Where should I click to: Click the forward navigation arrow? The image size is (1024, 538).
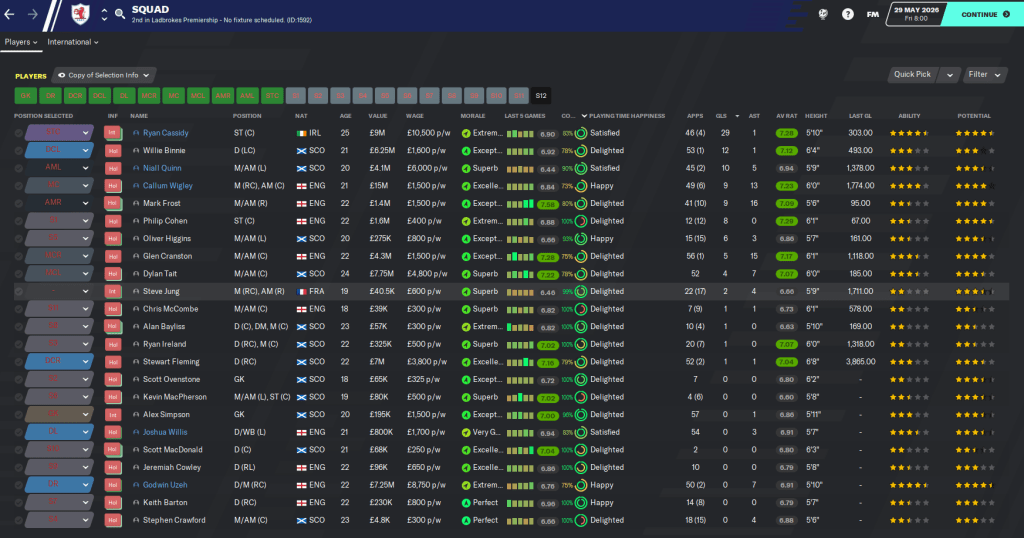tap(35, 15)
